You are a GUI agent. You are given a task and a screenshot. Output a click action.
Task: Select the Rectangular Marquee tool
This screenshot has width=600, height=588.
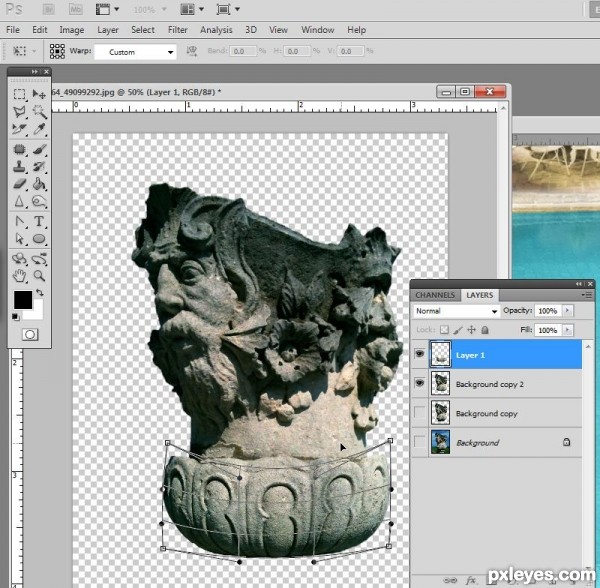click(x=19, y=94)
